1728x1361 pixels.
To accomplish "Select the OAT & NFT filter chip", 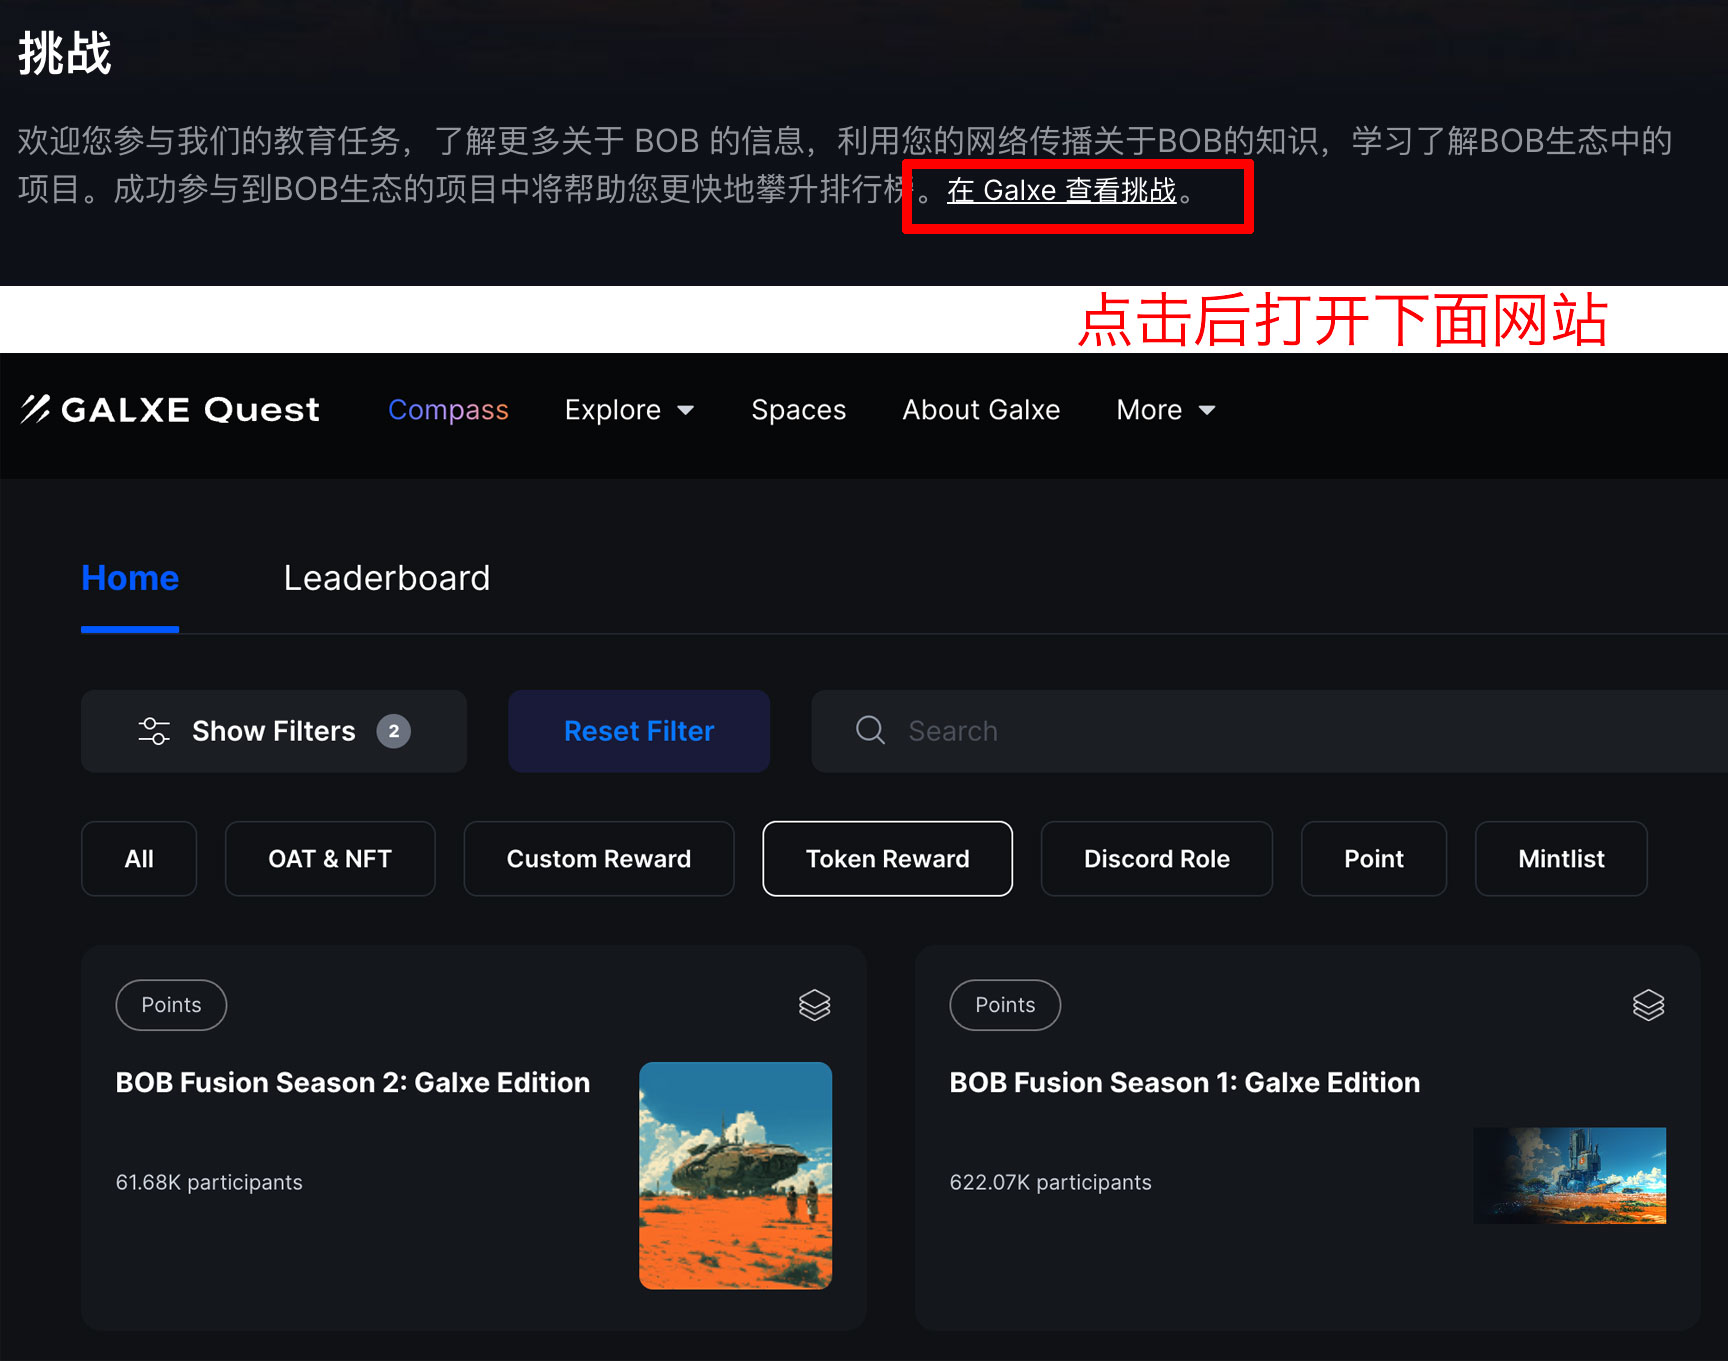I will coord(330,859).
